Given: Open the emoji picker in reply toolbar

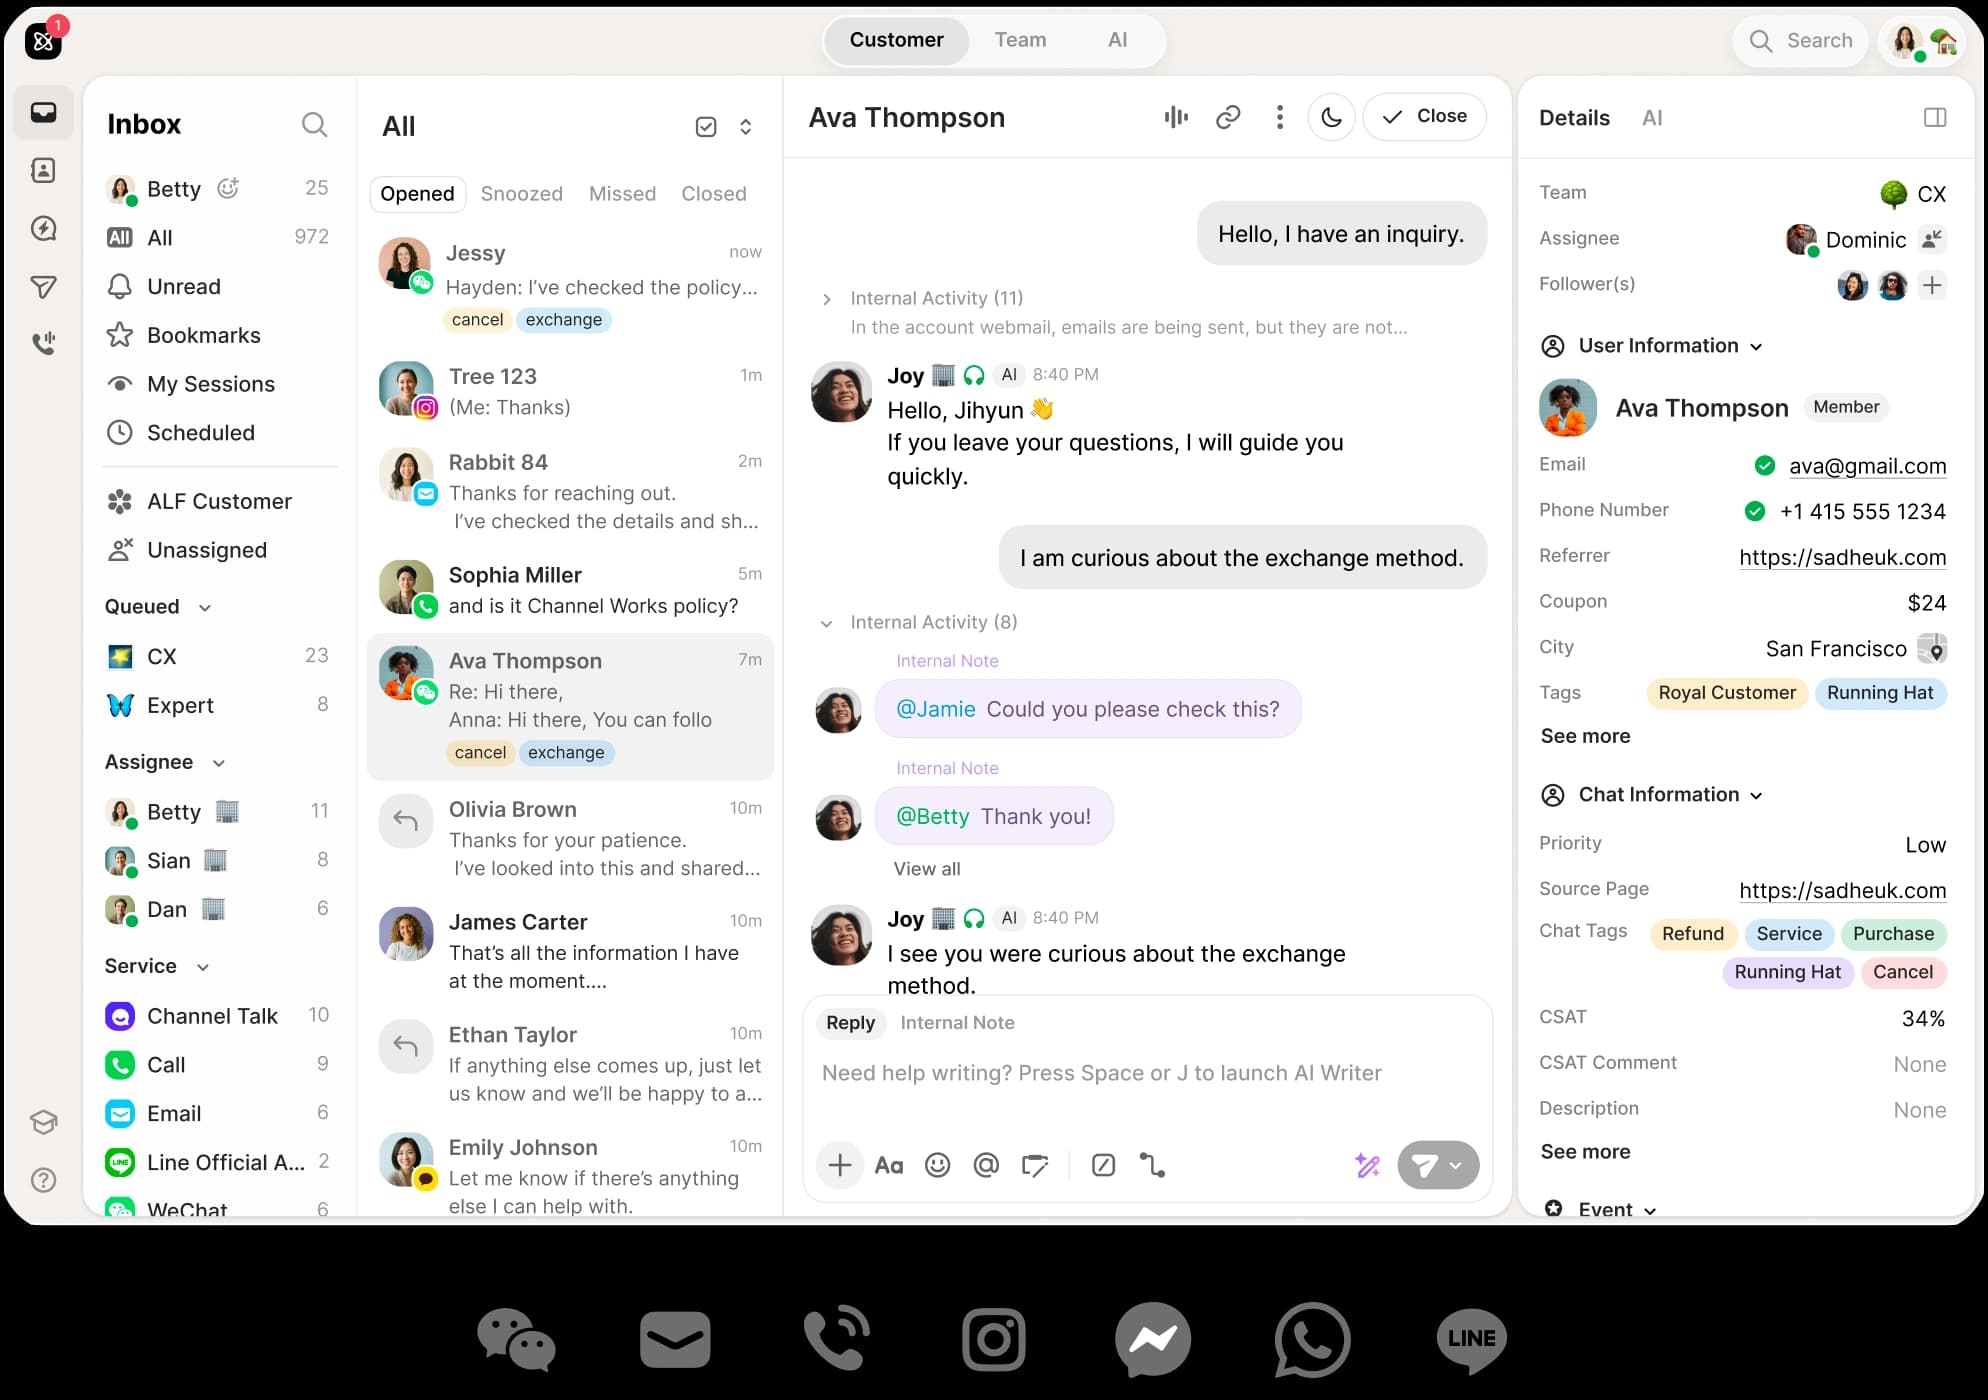Looking at the screenshot, I should pos(937,1165).
